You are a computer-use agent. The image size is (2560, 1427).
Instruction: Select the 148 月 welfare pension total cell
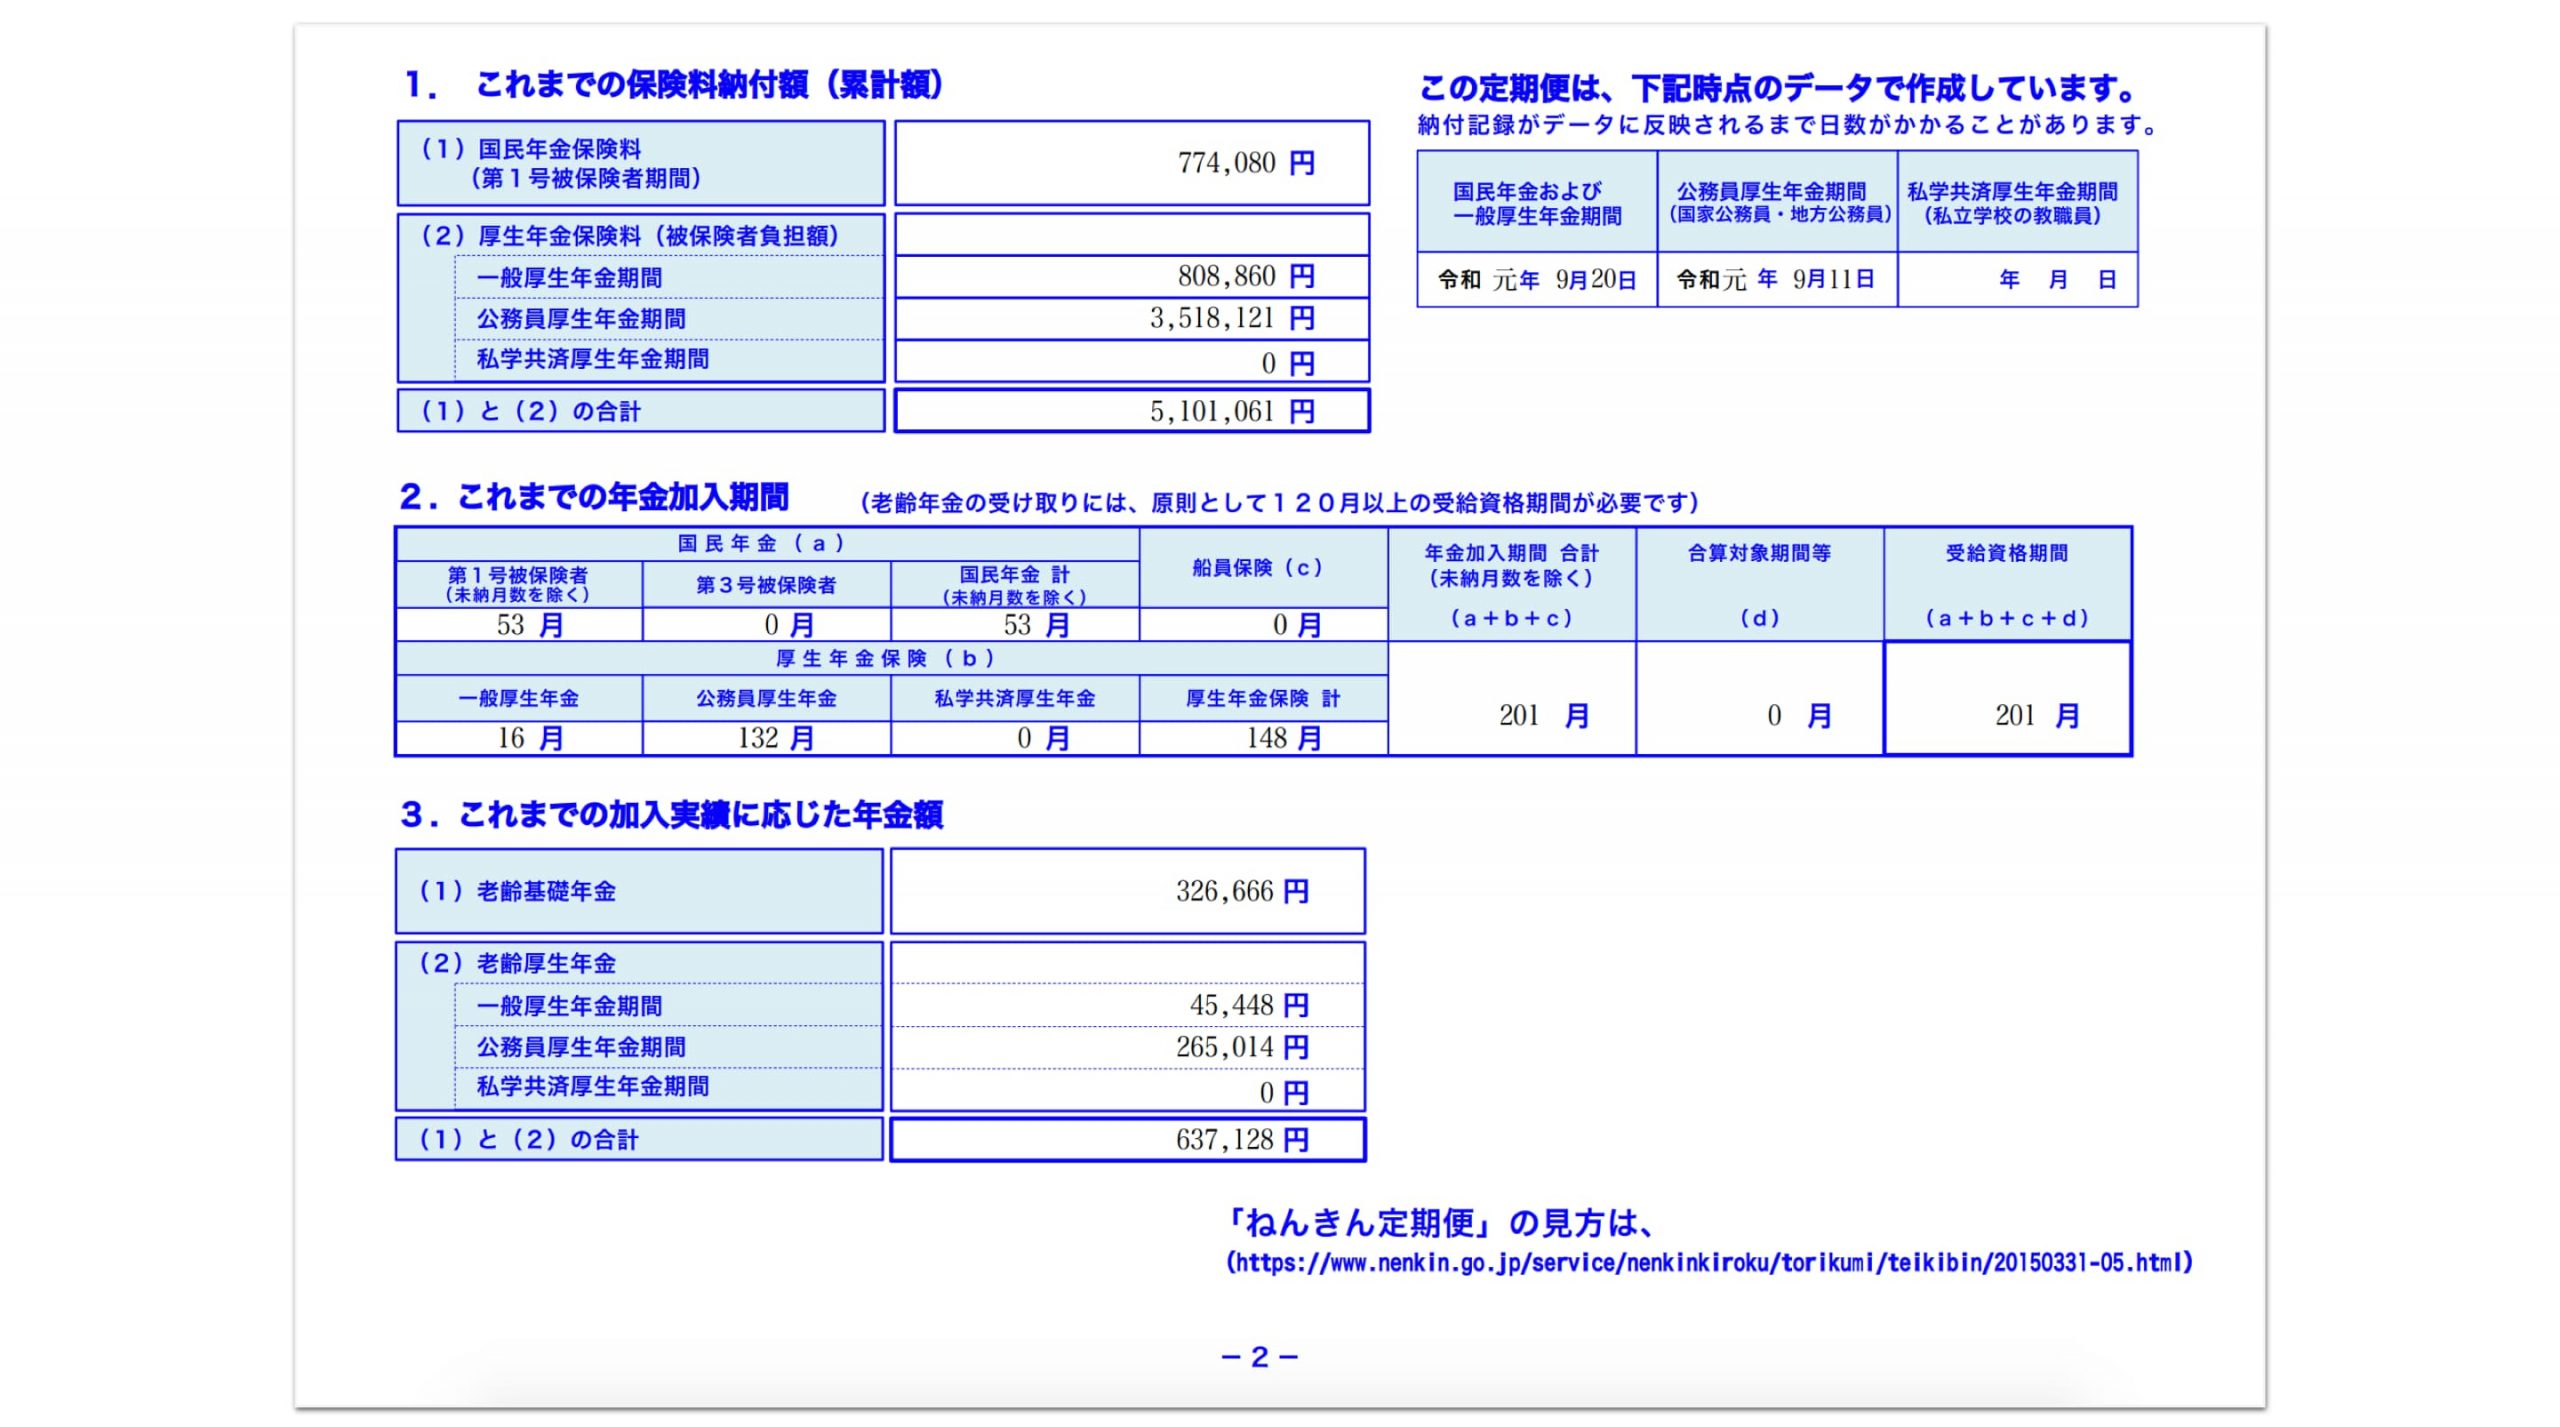(1263, 738)
